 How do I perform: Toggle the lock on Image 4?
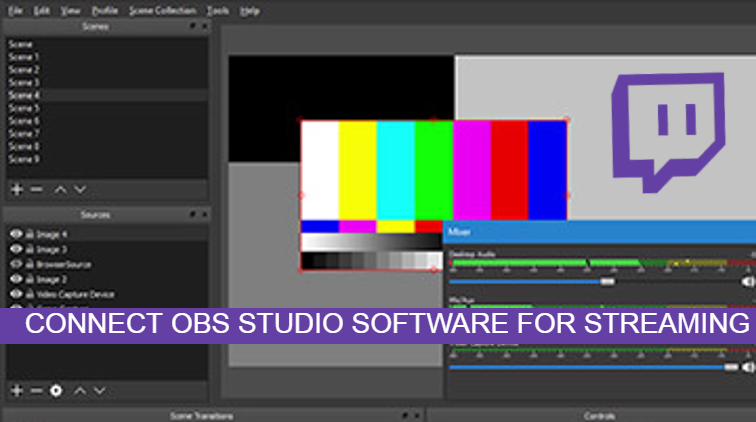pos(30,234)
